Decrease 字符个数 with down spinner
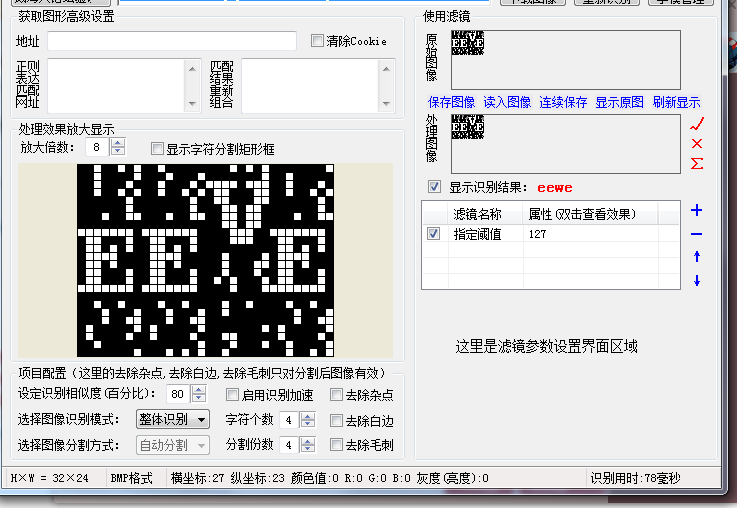Image resolution: width=737 pixels, height=508 pixels. coord(308,424)
